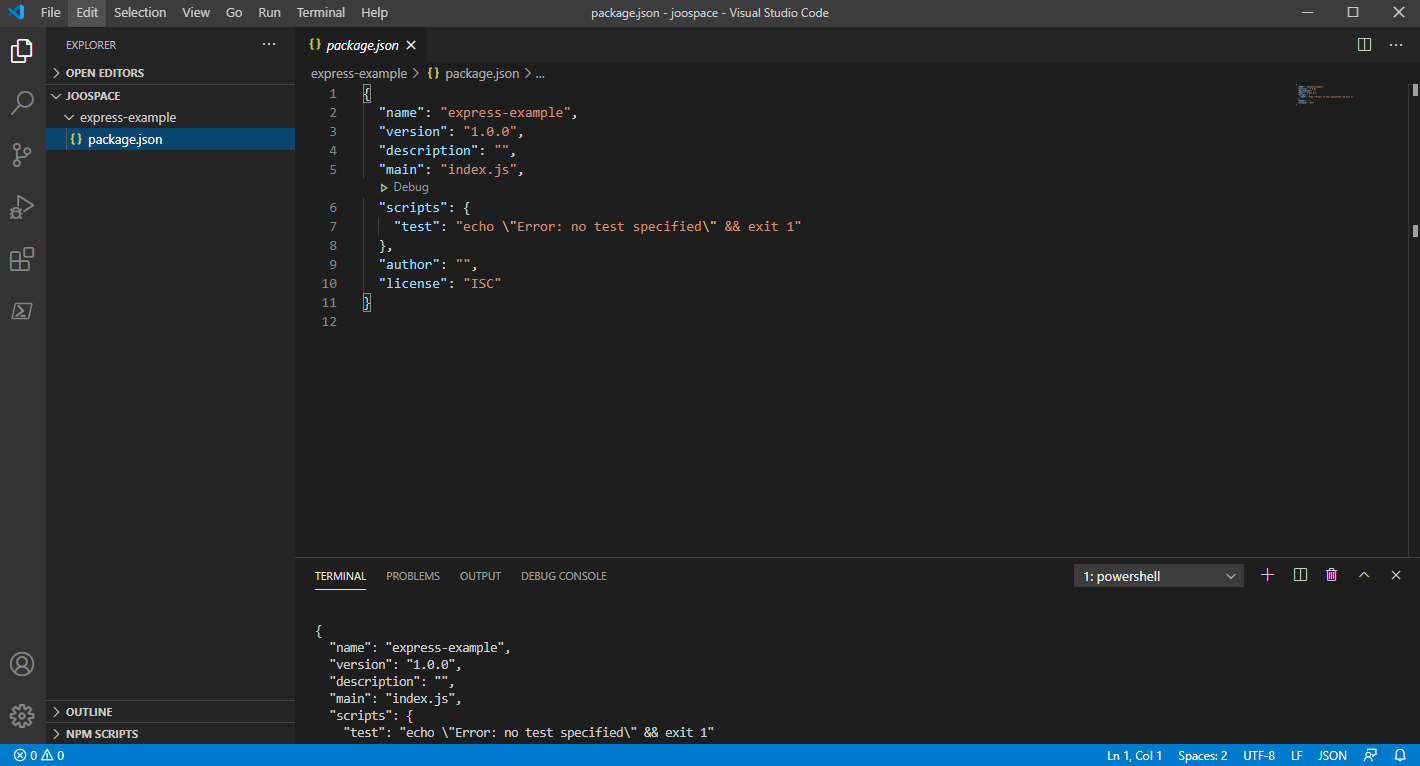Open the Extensions view icon

(22, 259)
